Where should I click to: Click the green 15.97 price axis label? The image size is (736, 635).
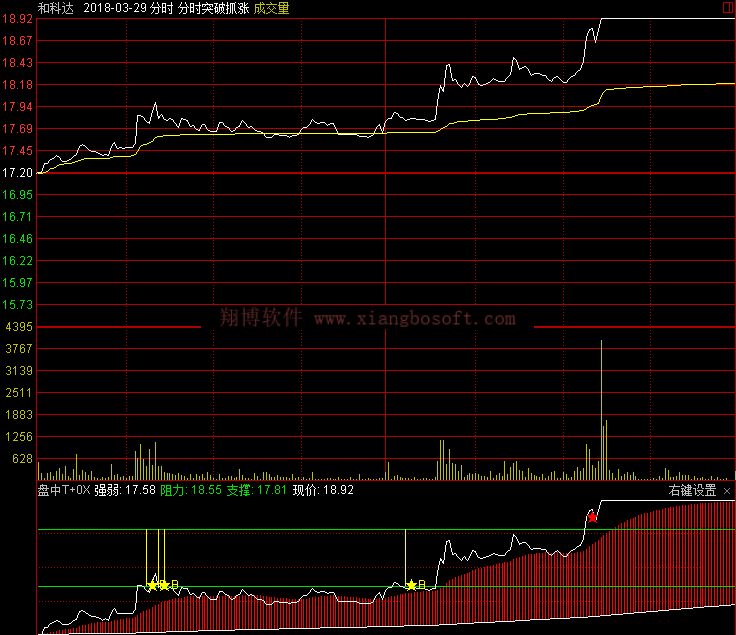17,283
